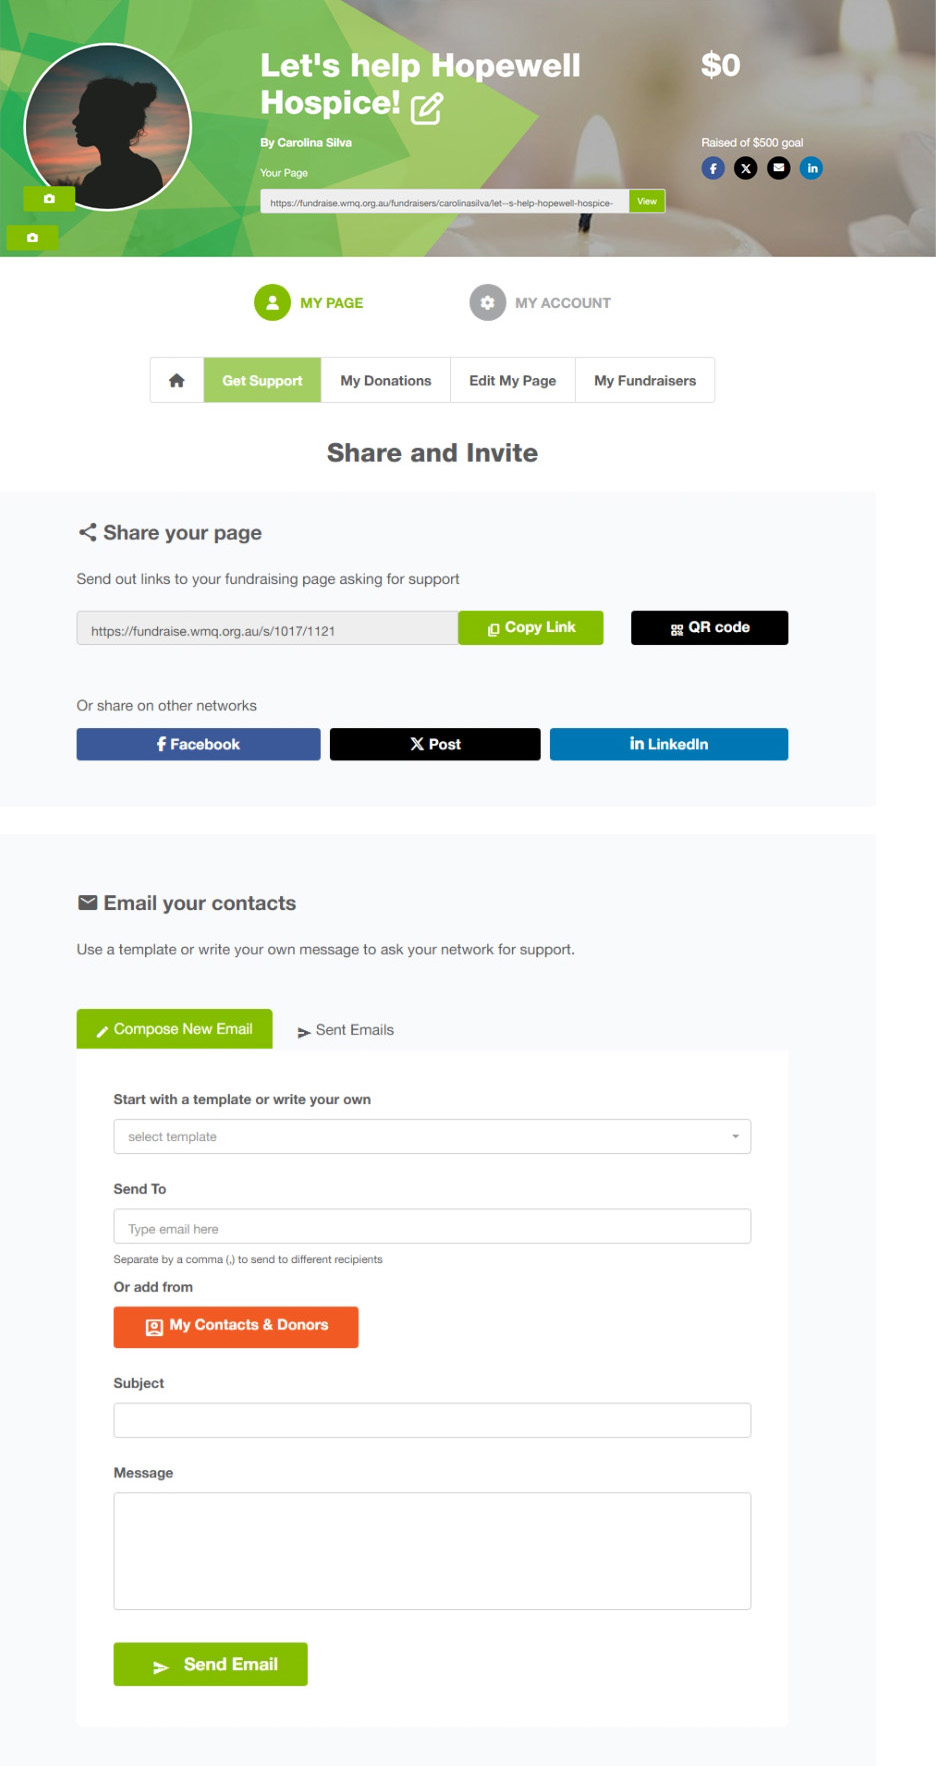Image resolution: width=937 pixels, height=1766 pixels.
Task: Open the My Fundraisers tab
Action: click(645, 381)
